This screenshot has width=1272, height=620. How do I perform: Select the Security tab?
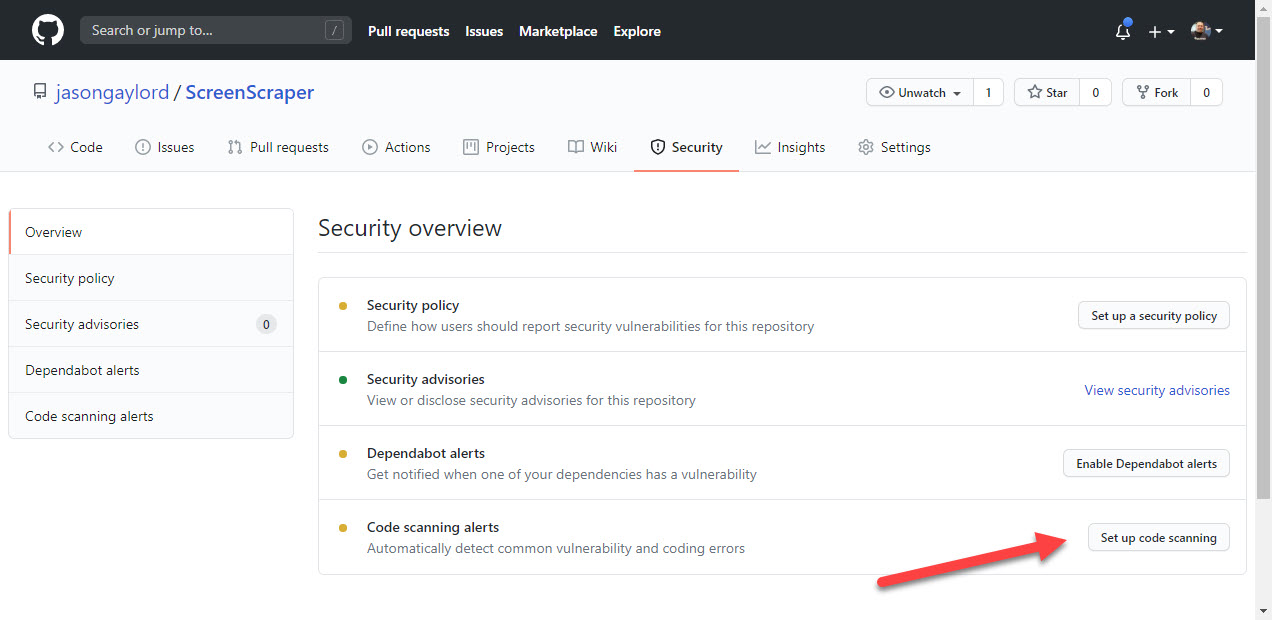(x=686, y=147)
